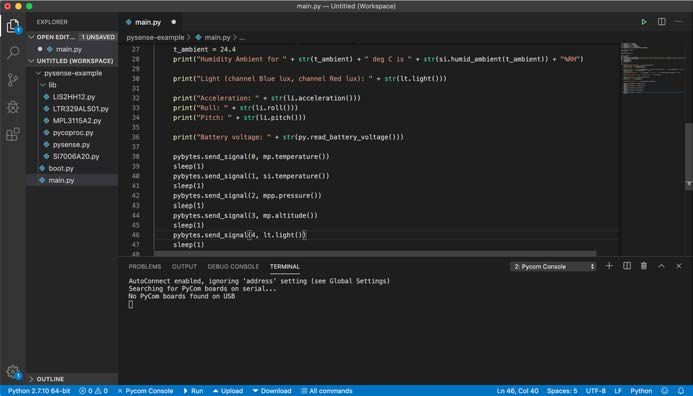Switch to the Terminal tab
The height and width of the screenshot is (396, 693).
coord(285,267)
